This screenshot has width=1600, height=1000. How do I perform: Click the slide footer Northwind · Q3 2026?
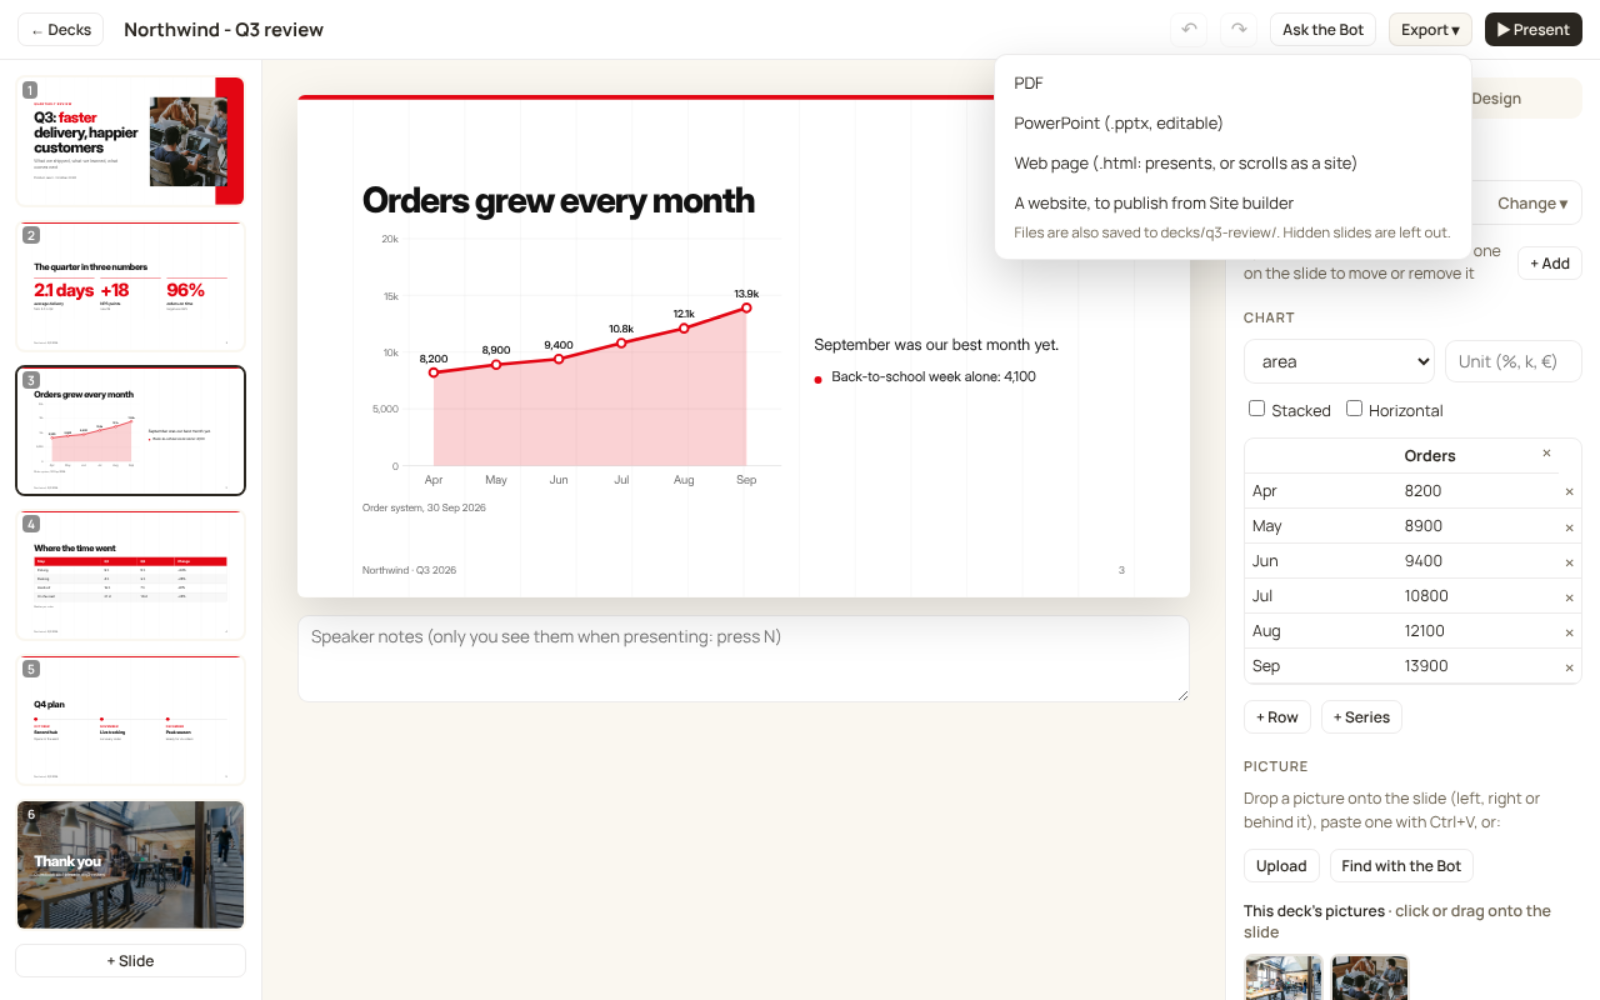[x=409, y=570]
